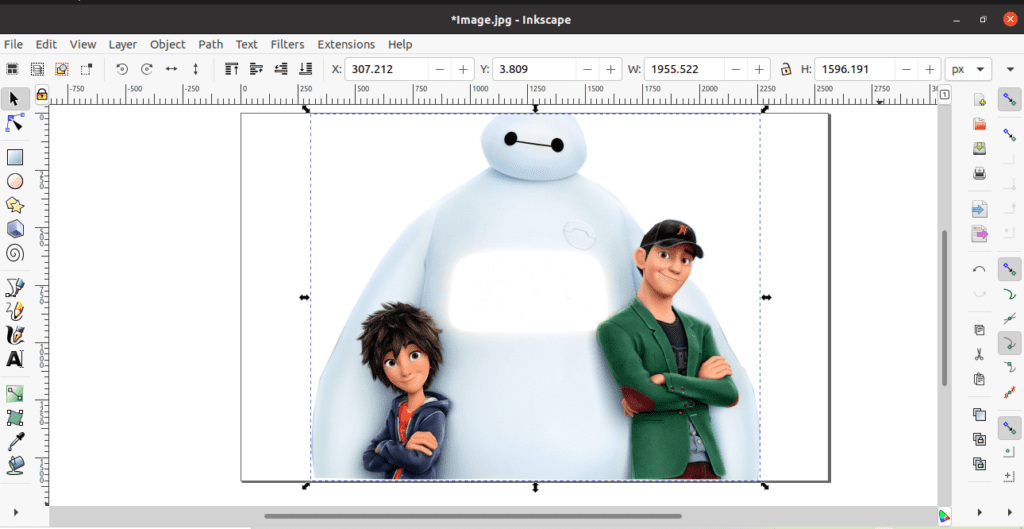The height and width of the screenshot is (529, 1024).
Task: Open the File menu
Action: pos(13,44)
